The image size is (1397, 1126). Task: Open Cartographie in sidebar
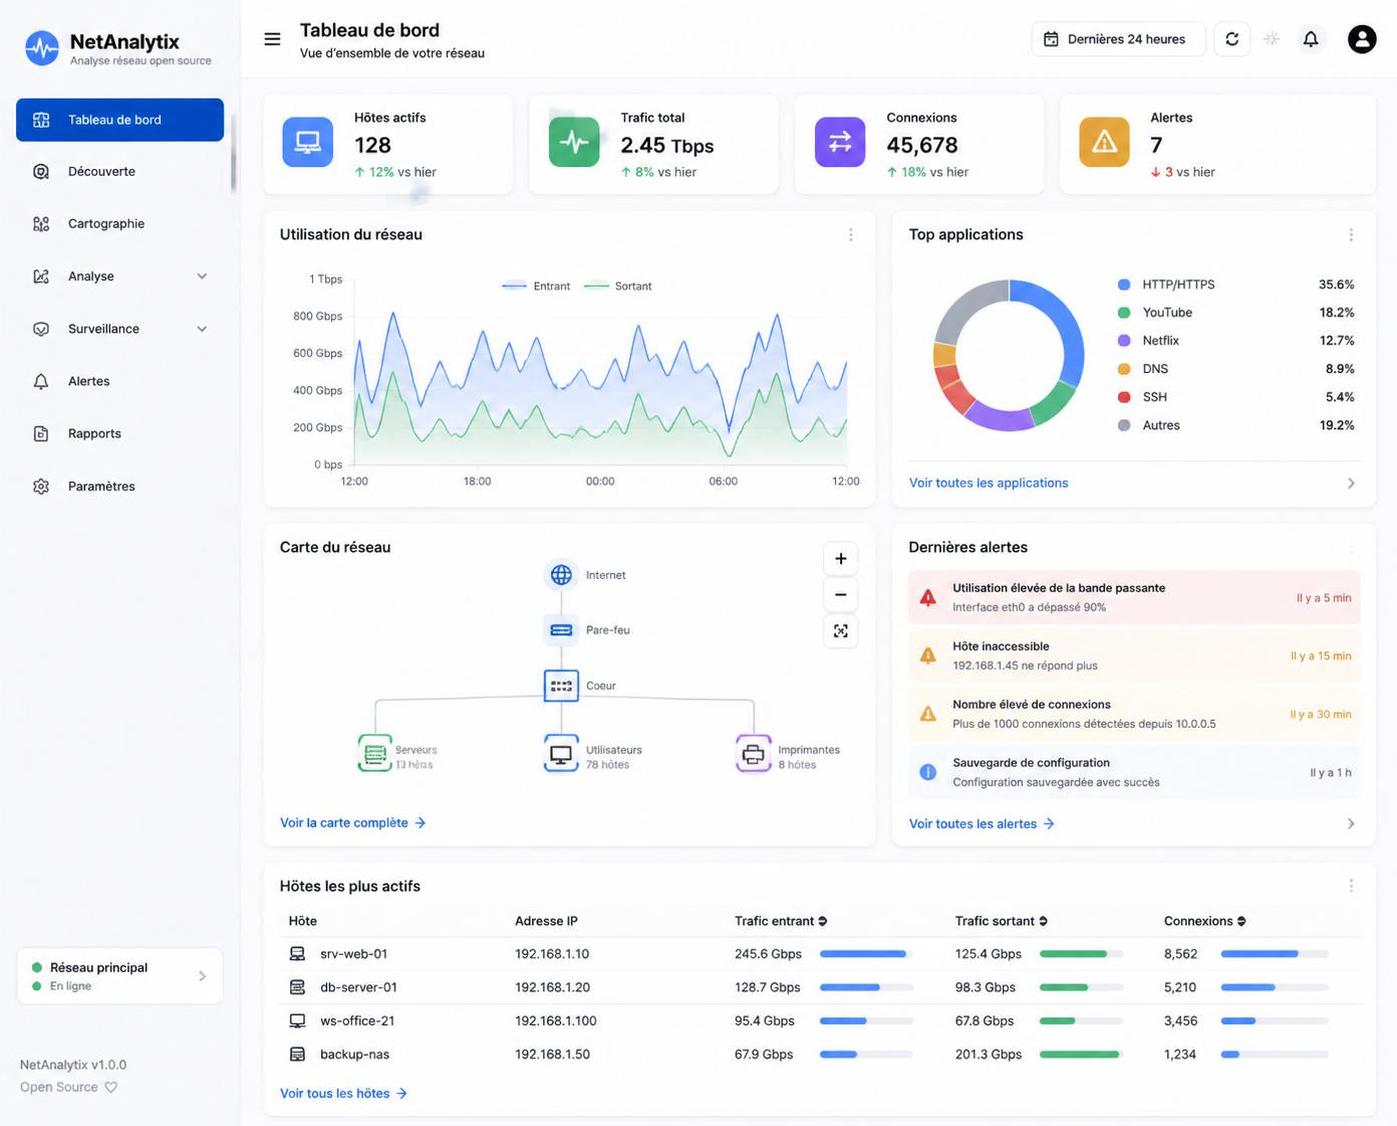(120, 224)
